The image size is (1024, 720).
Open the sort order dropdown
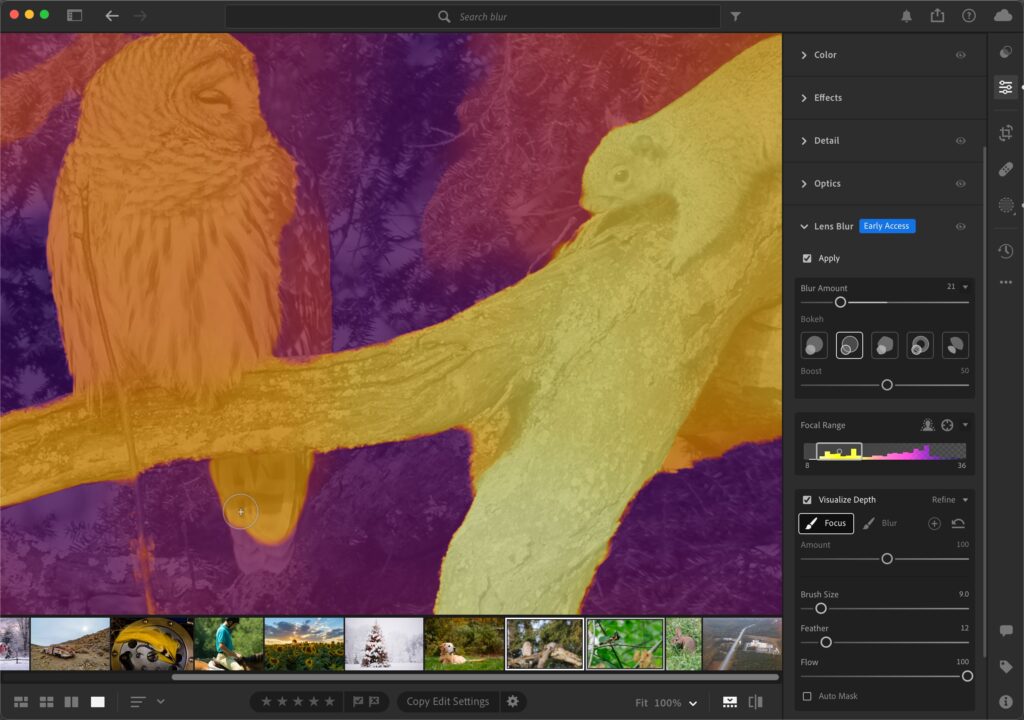[x=161, y=701]
